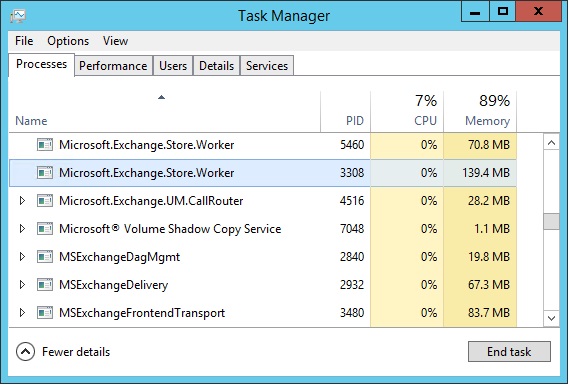Image resolution: width=569 pixels, height=385 pixels.
Task: Click the icon of Microsoft.Exchange.Store.Worker PID 5460
Action: tap(45, 145)
